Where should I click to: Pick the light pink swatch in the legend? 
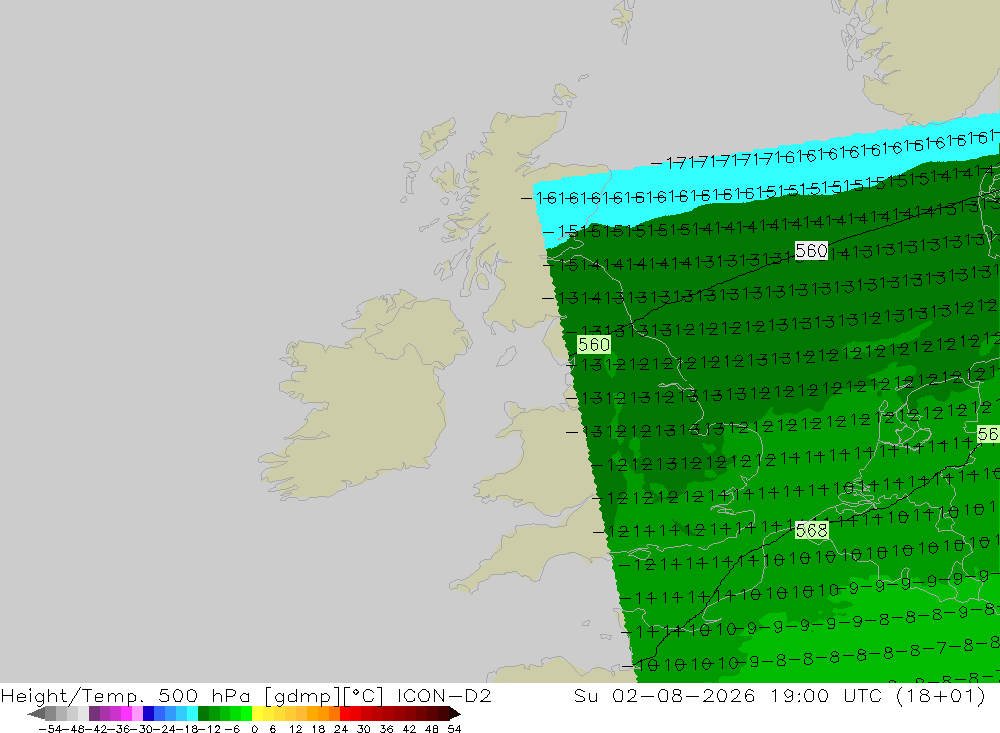(137, 713)
